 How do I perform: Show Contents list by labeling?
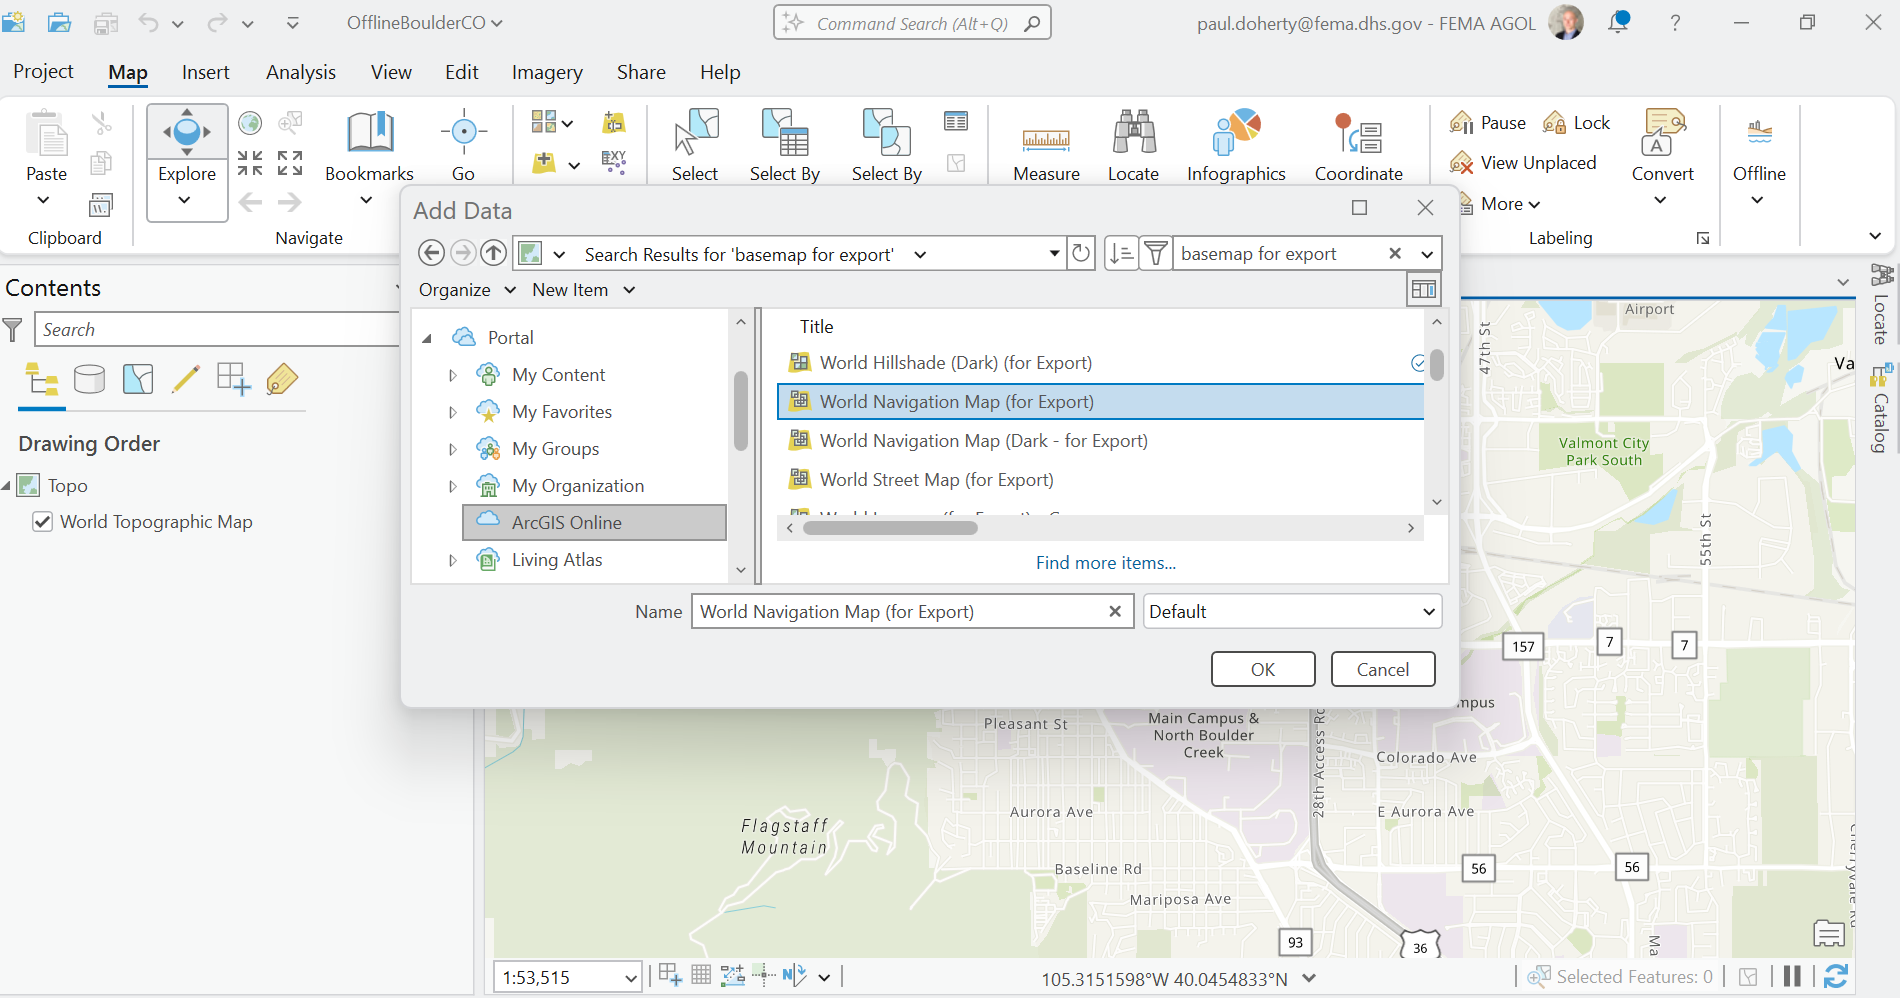click(282, 380)
